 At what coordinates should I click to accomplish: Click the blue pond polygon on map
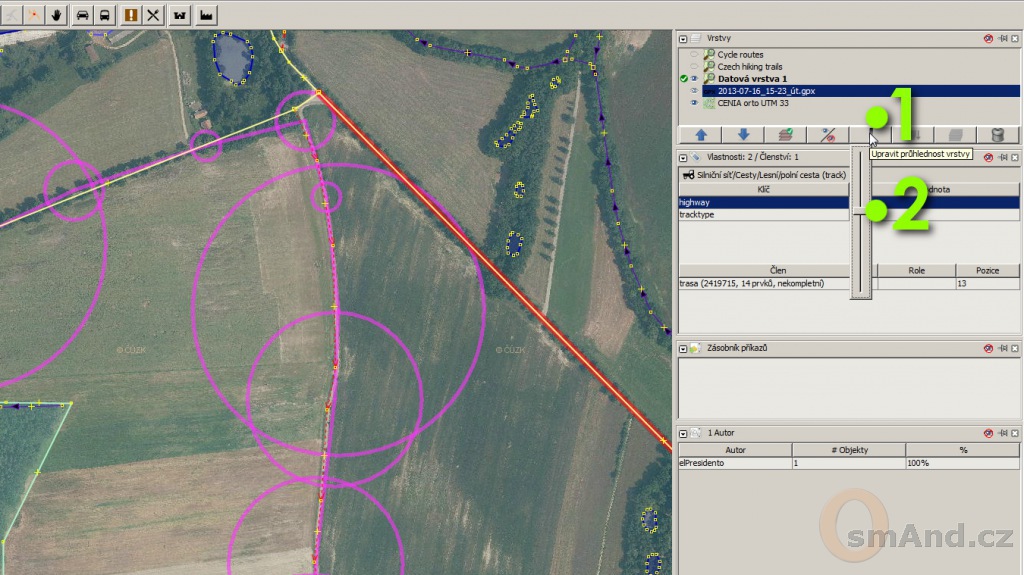point(232,58)
